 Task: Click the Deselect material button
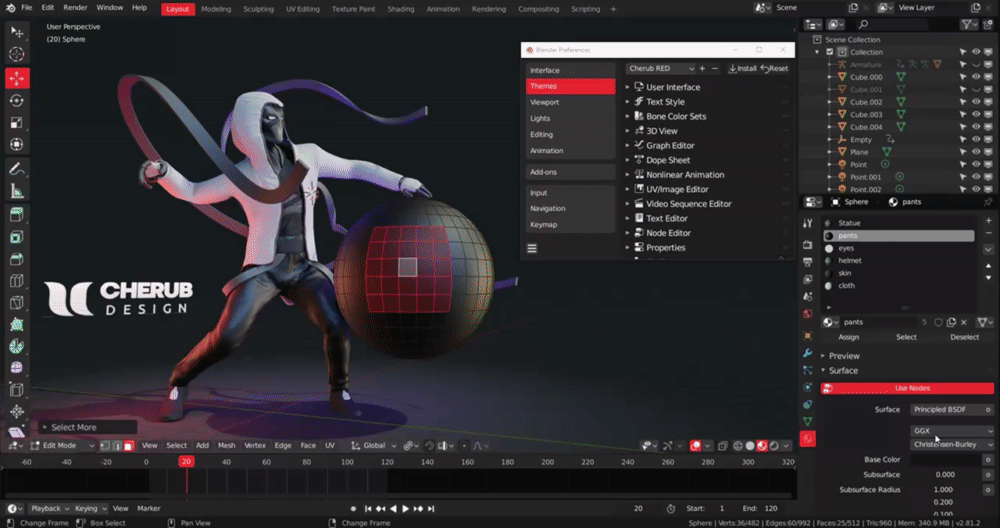coord(964,337)
